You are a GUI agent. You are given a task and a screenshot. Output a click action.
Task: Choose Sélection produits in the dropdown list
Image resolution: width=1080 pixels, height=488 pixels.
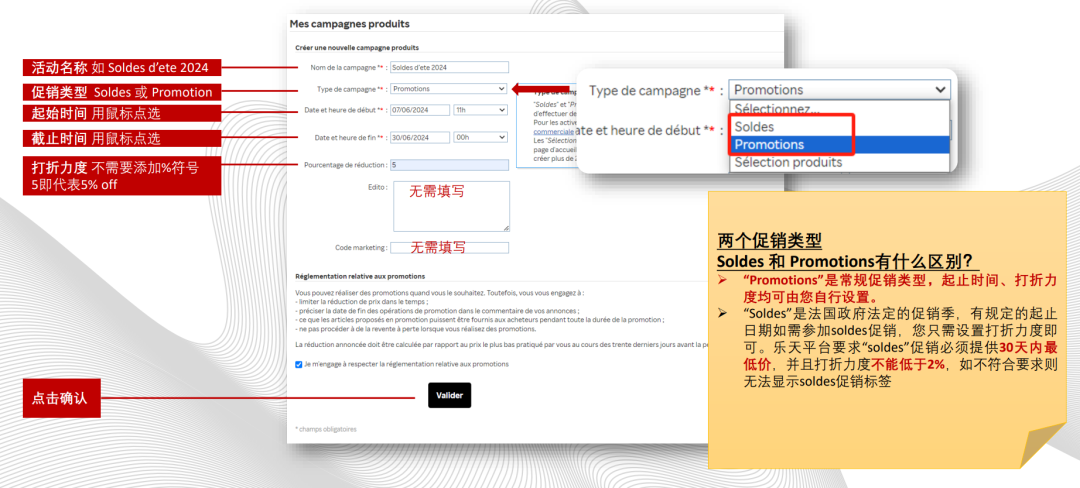[839, 162]
